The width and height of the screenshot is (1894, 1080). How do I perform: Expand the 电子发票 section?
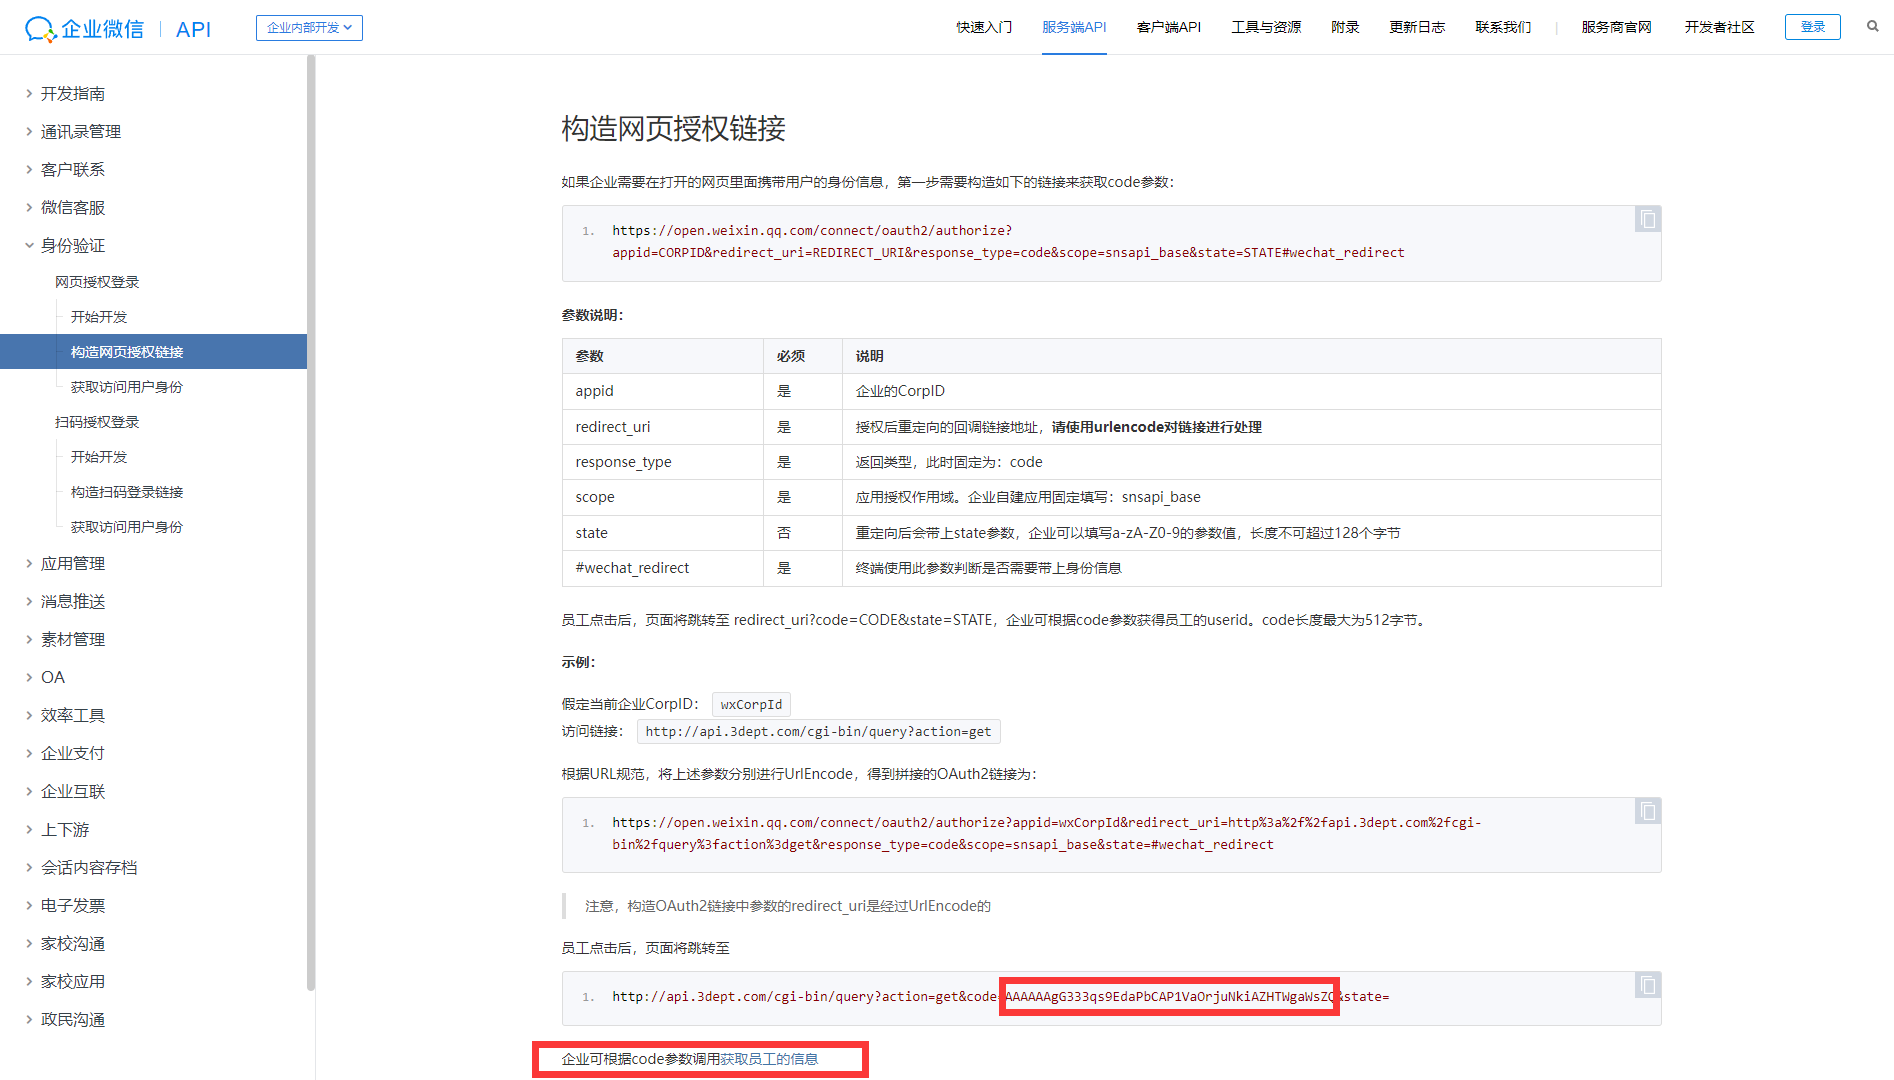pos(72,905)
